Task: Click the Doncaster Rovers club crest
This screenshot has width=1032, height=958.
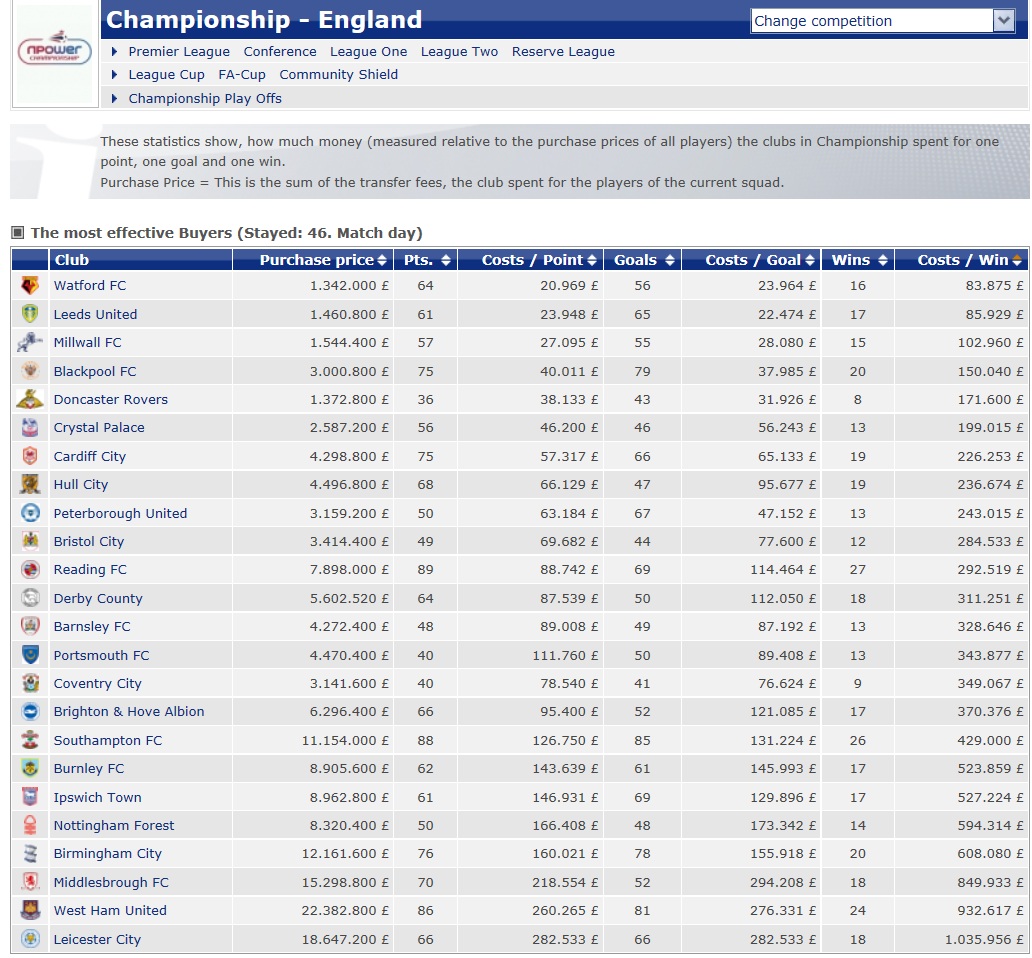Action: click(30, 399)
